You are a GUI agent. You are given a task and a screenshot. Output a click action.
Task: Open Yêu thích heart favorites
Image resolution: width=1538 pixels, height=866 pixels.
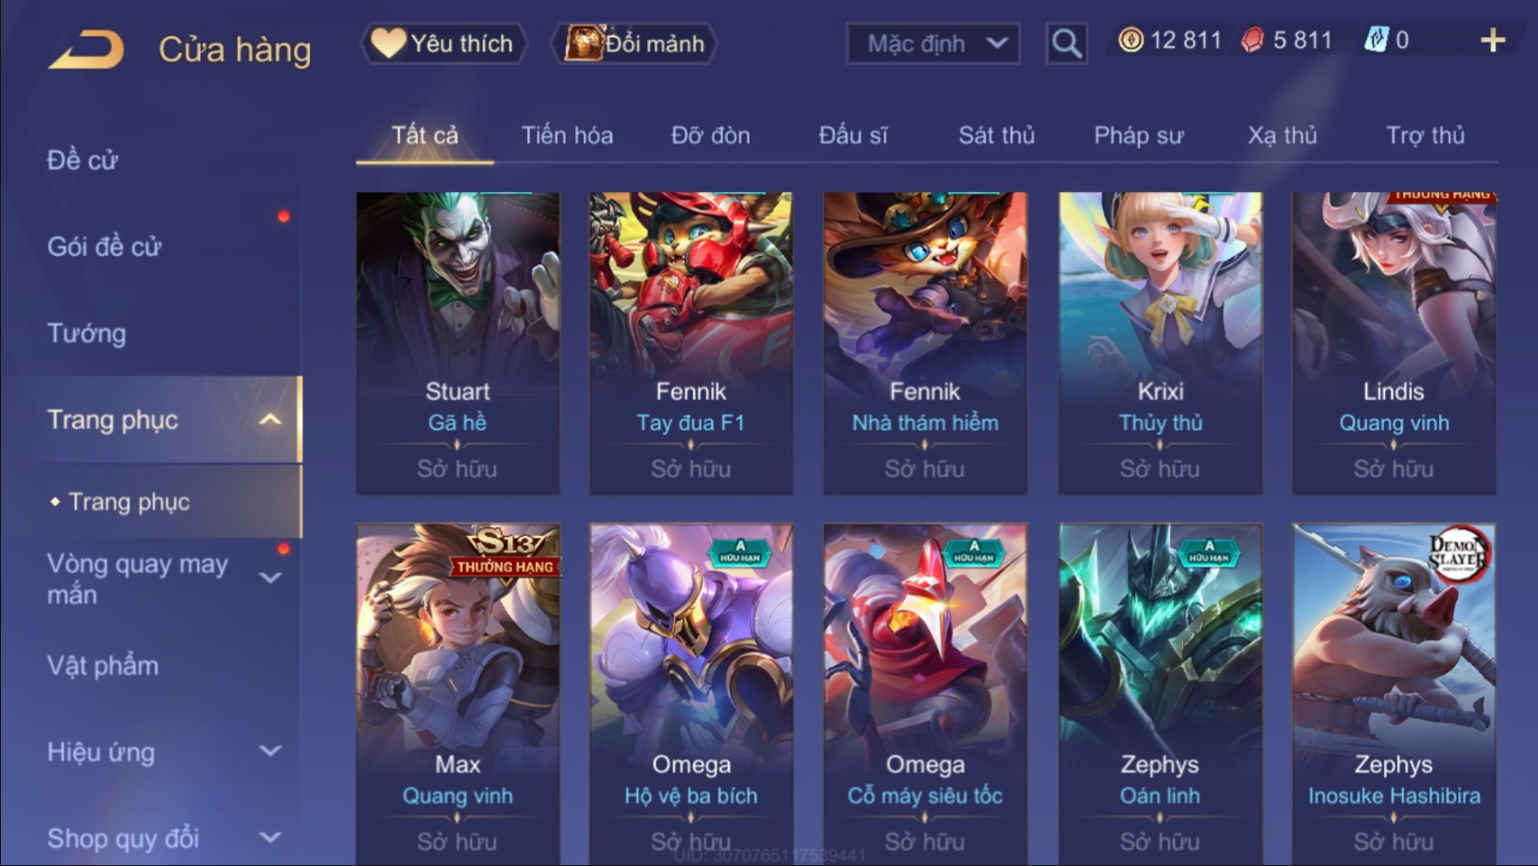point(443,43)
